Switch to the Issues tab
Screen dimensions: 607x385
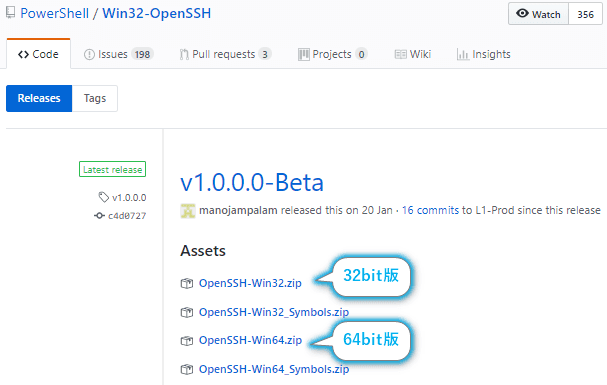118,54
